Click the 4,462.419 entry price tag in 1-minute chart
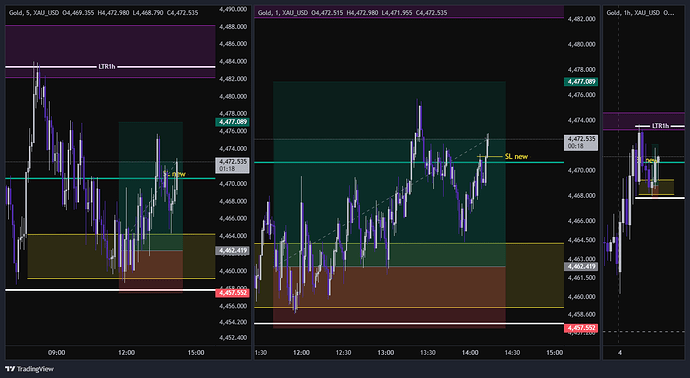The width and height of the screenshot is (690, 378). (x=581, y=267)
